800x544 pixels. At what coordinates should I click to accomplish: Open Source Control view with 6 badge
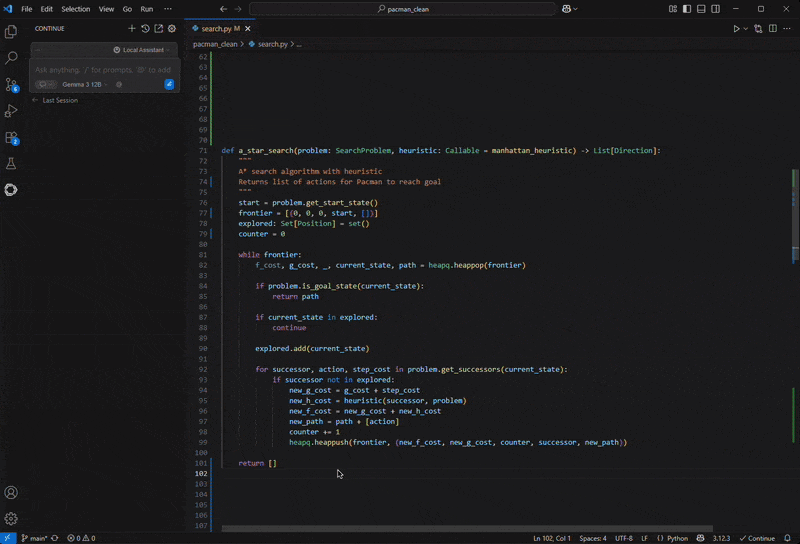pos(11,84)
